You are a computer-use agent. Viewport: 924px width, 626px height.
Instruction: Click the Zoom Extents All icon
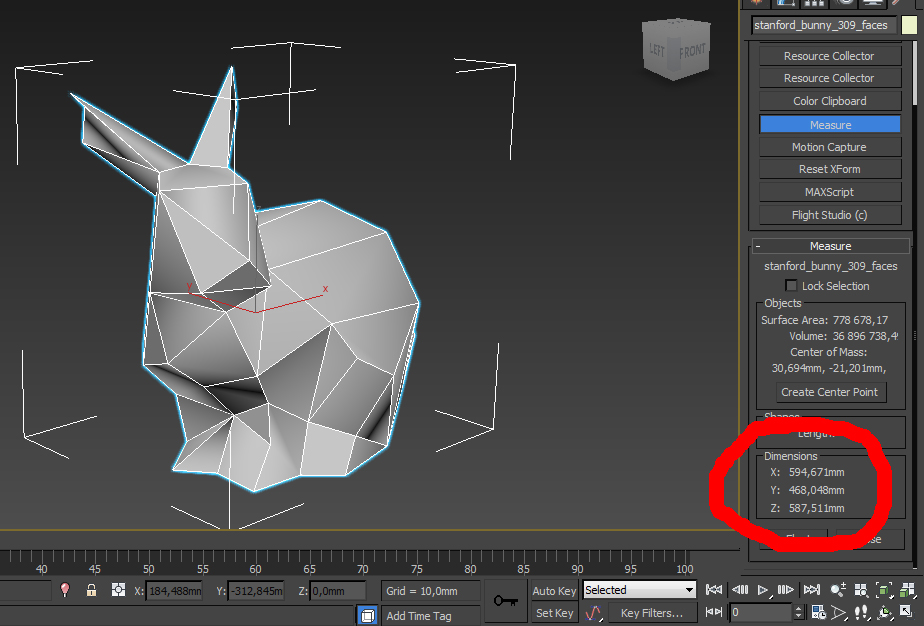(908, 589)
